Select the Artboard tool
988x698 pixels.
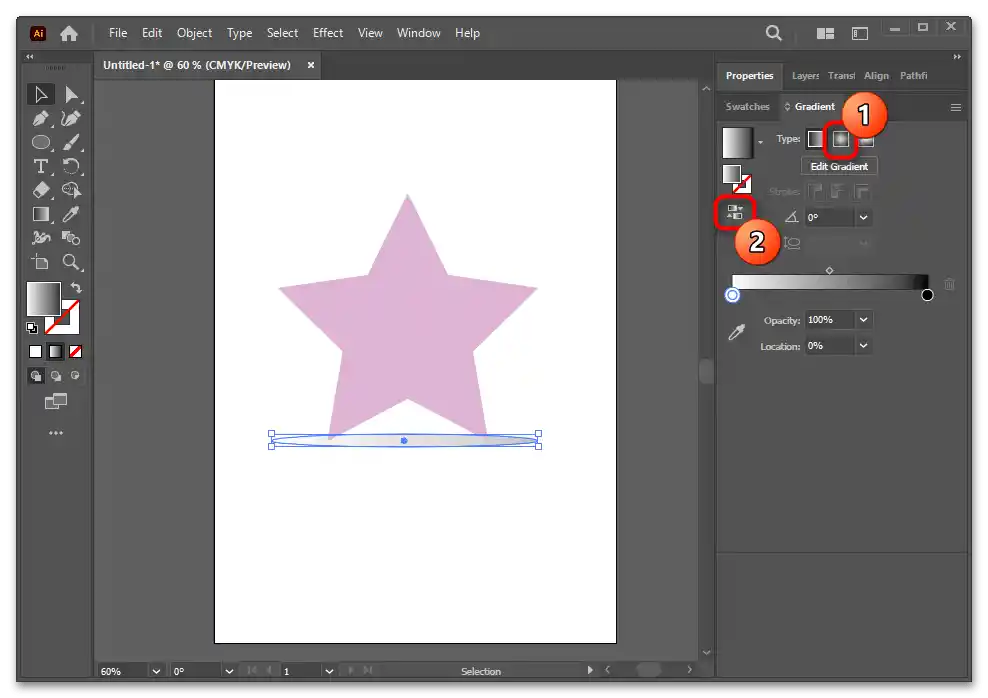41,262
